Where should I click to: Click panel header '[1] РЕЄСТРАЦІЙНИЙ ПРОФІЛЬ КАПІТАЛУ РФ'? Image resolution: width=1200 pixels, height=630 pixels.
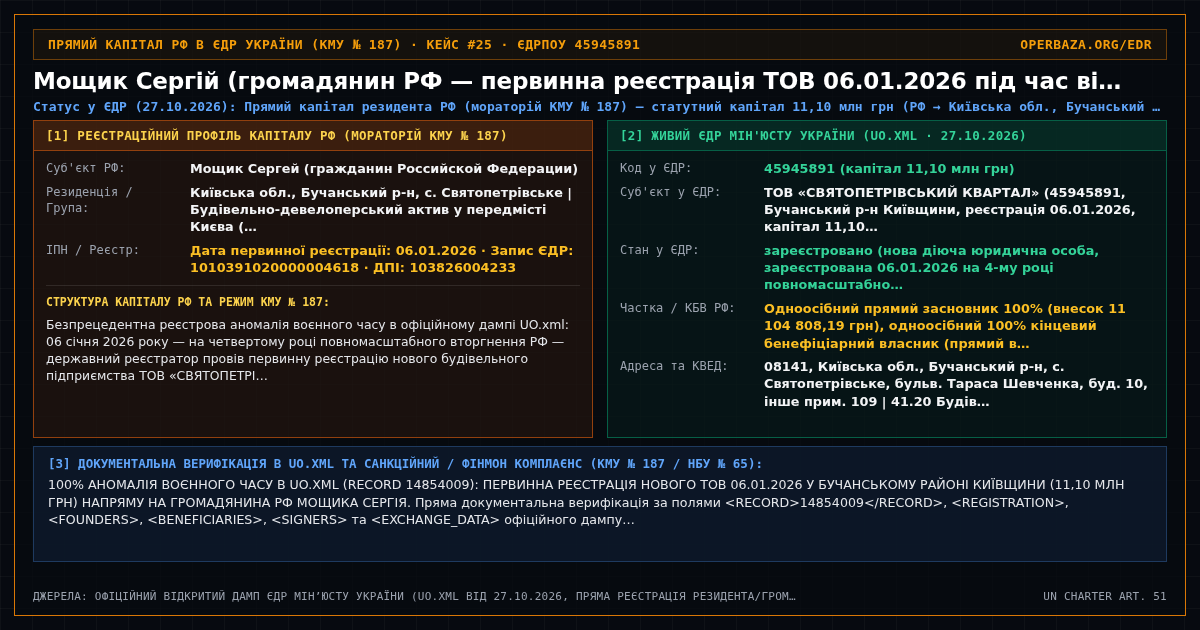(x=277, y=136)
